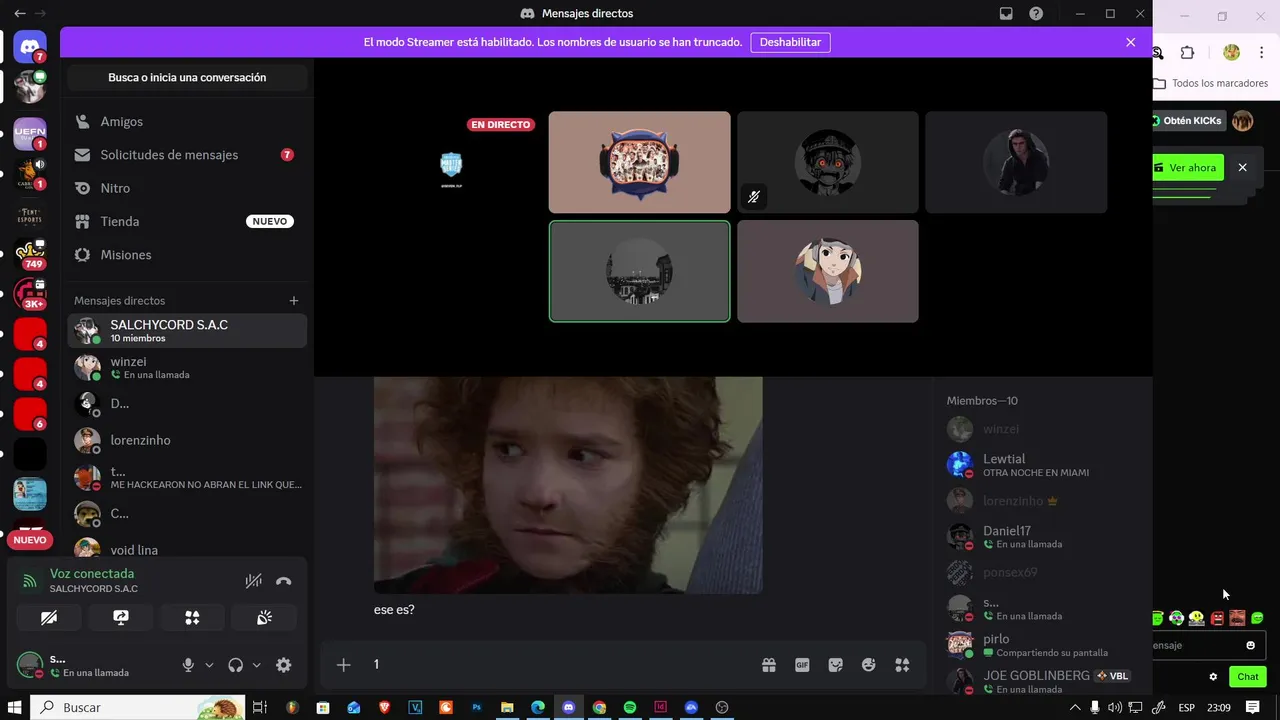The height and width of the screenshot is (720, 1280).
Task: Open Photoshop from the taskbar
Action: pyautogui.click(x=477, y=707)
